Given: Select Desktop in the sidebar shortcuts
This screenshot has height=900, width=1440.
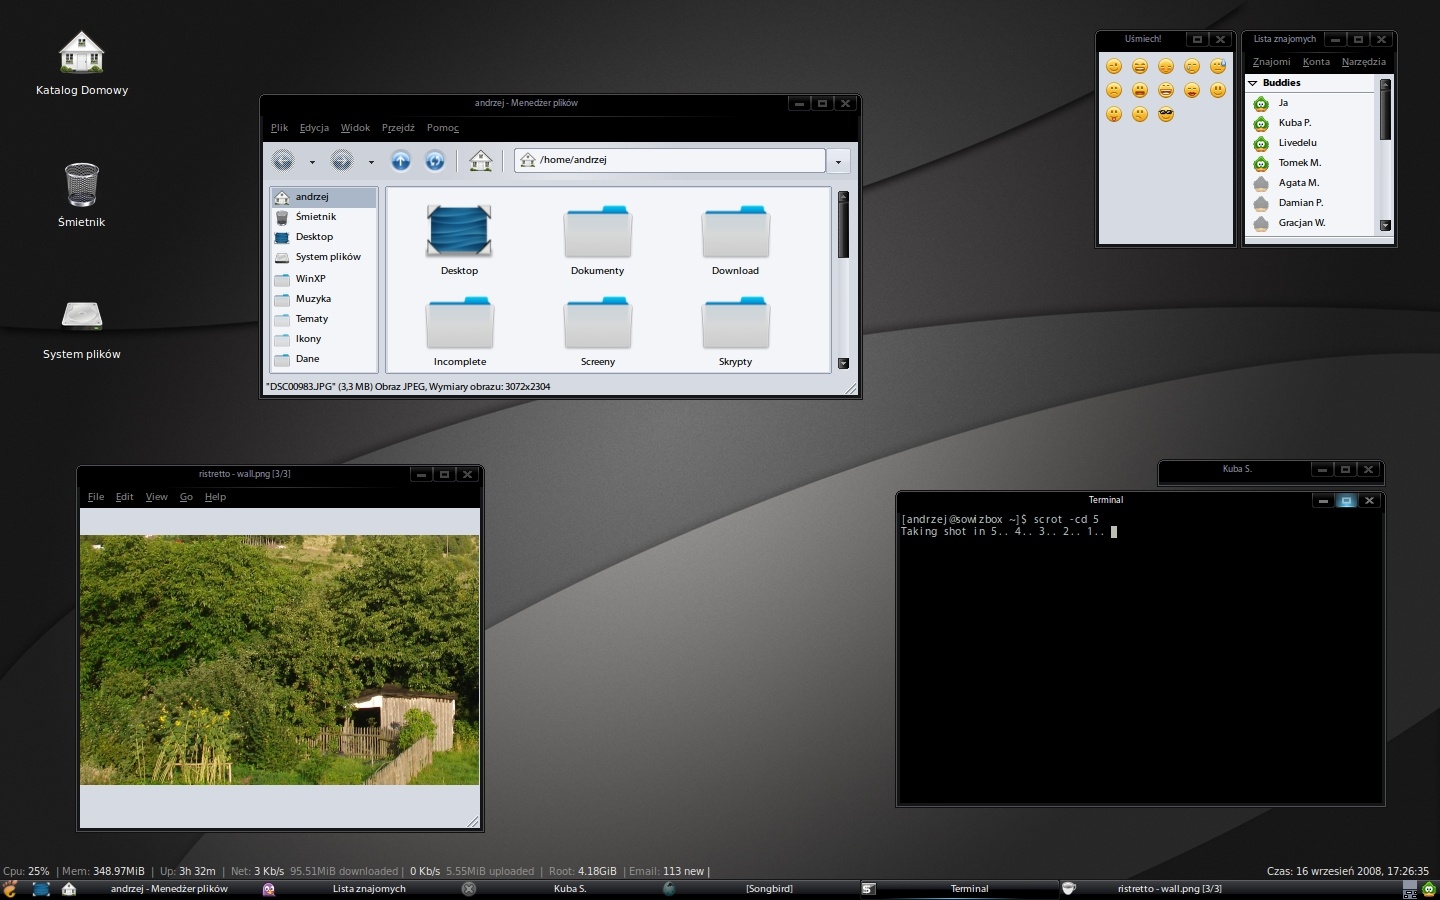Looking at the screenshot, I should pos(324,237).
